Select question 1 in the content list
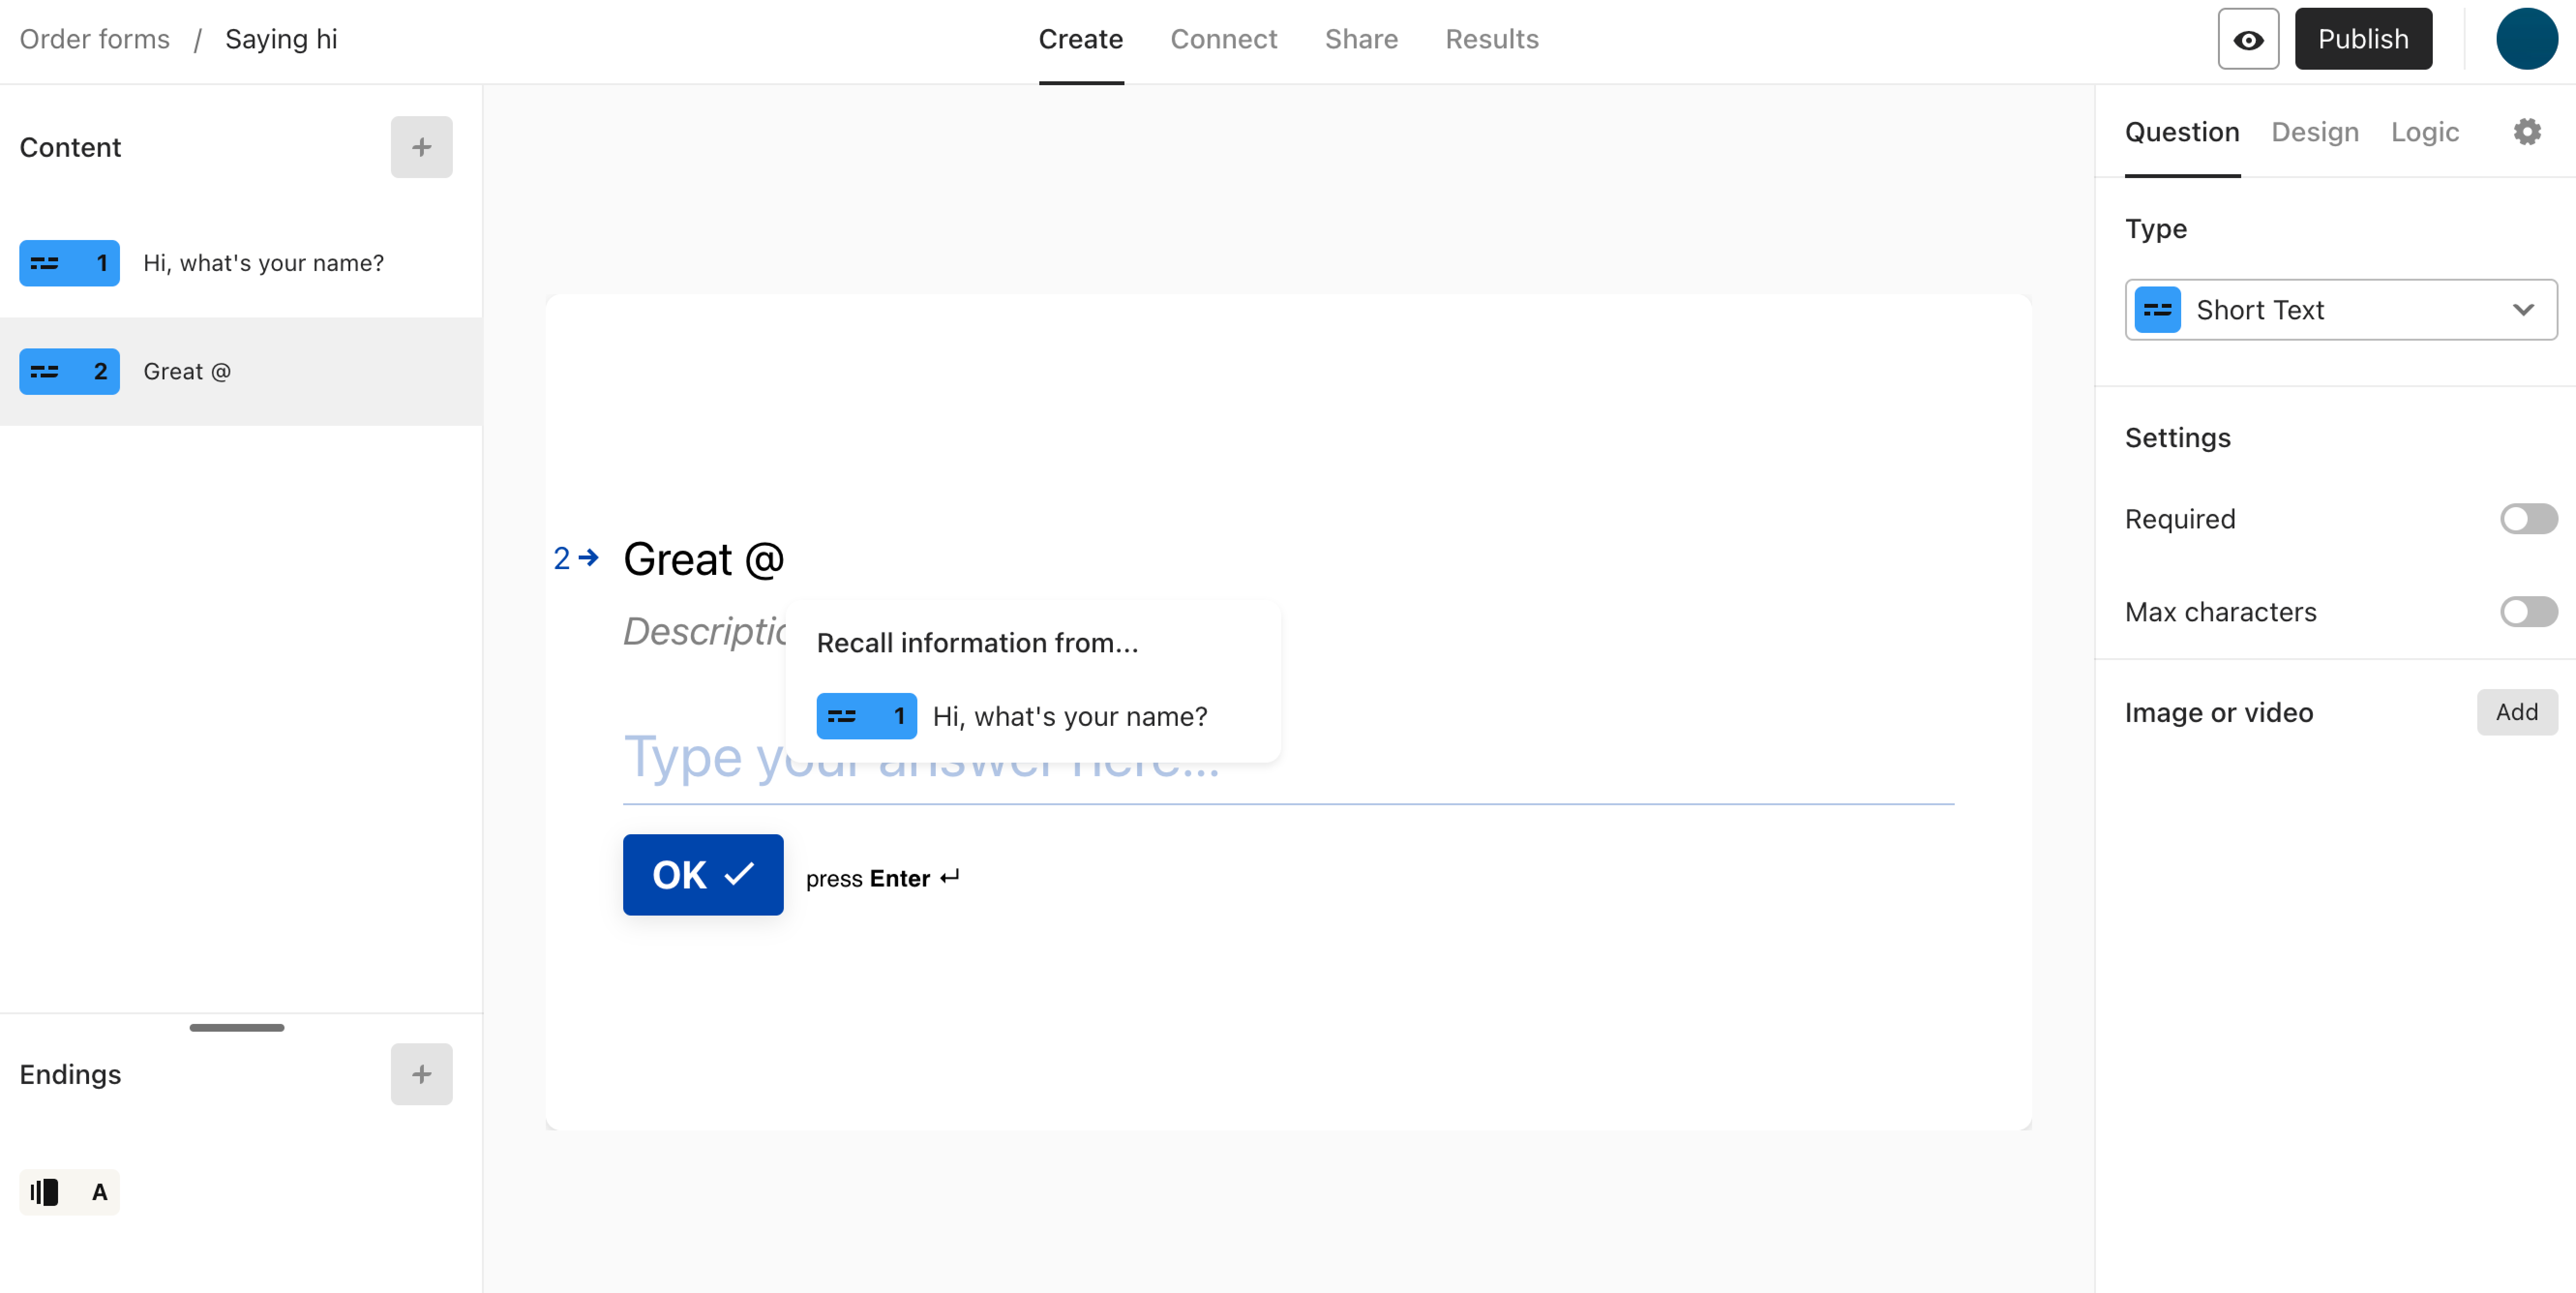Screen dimensions: 2576x1293 click(x=241, y=263)
